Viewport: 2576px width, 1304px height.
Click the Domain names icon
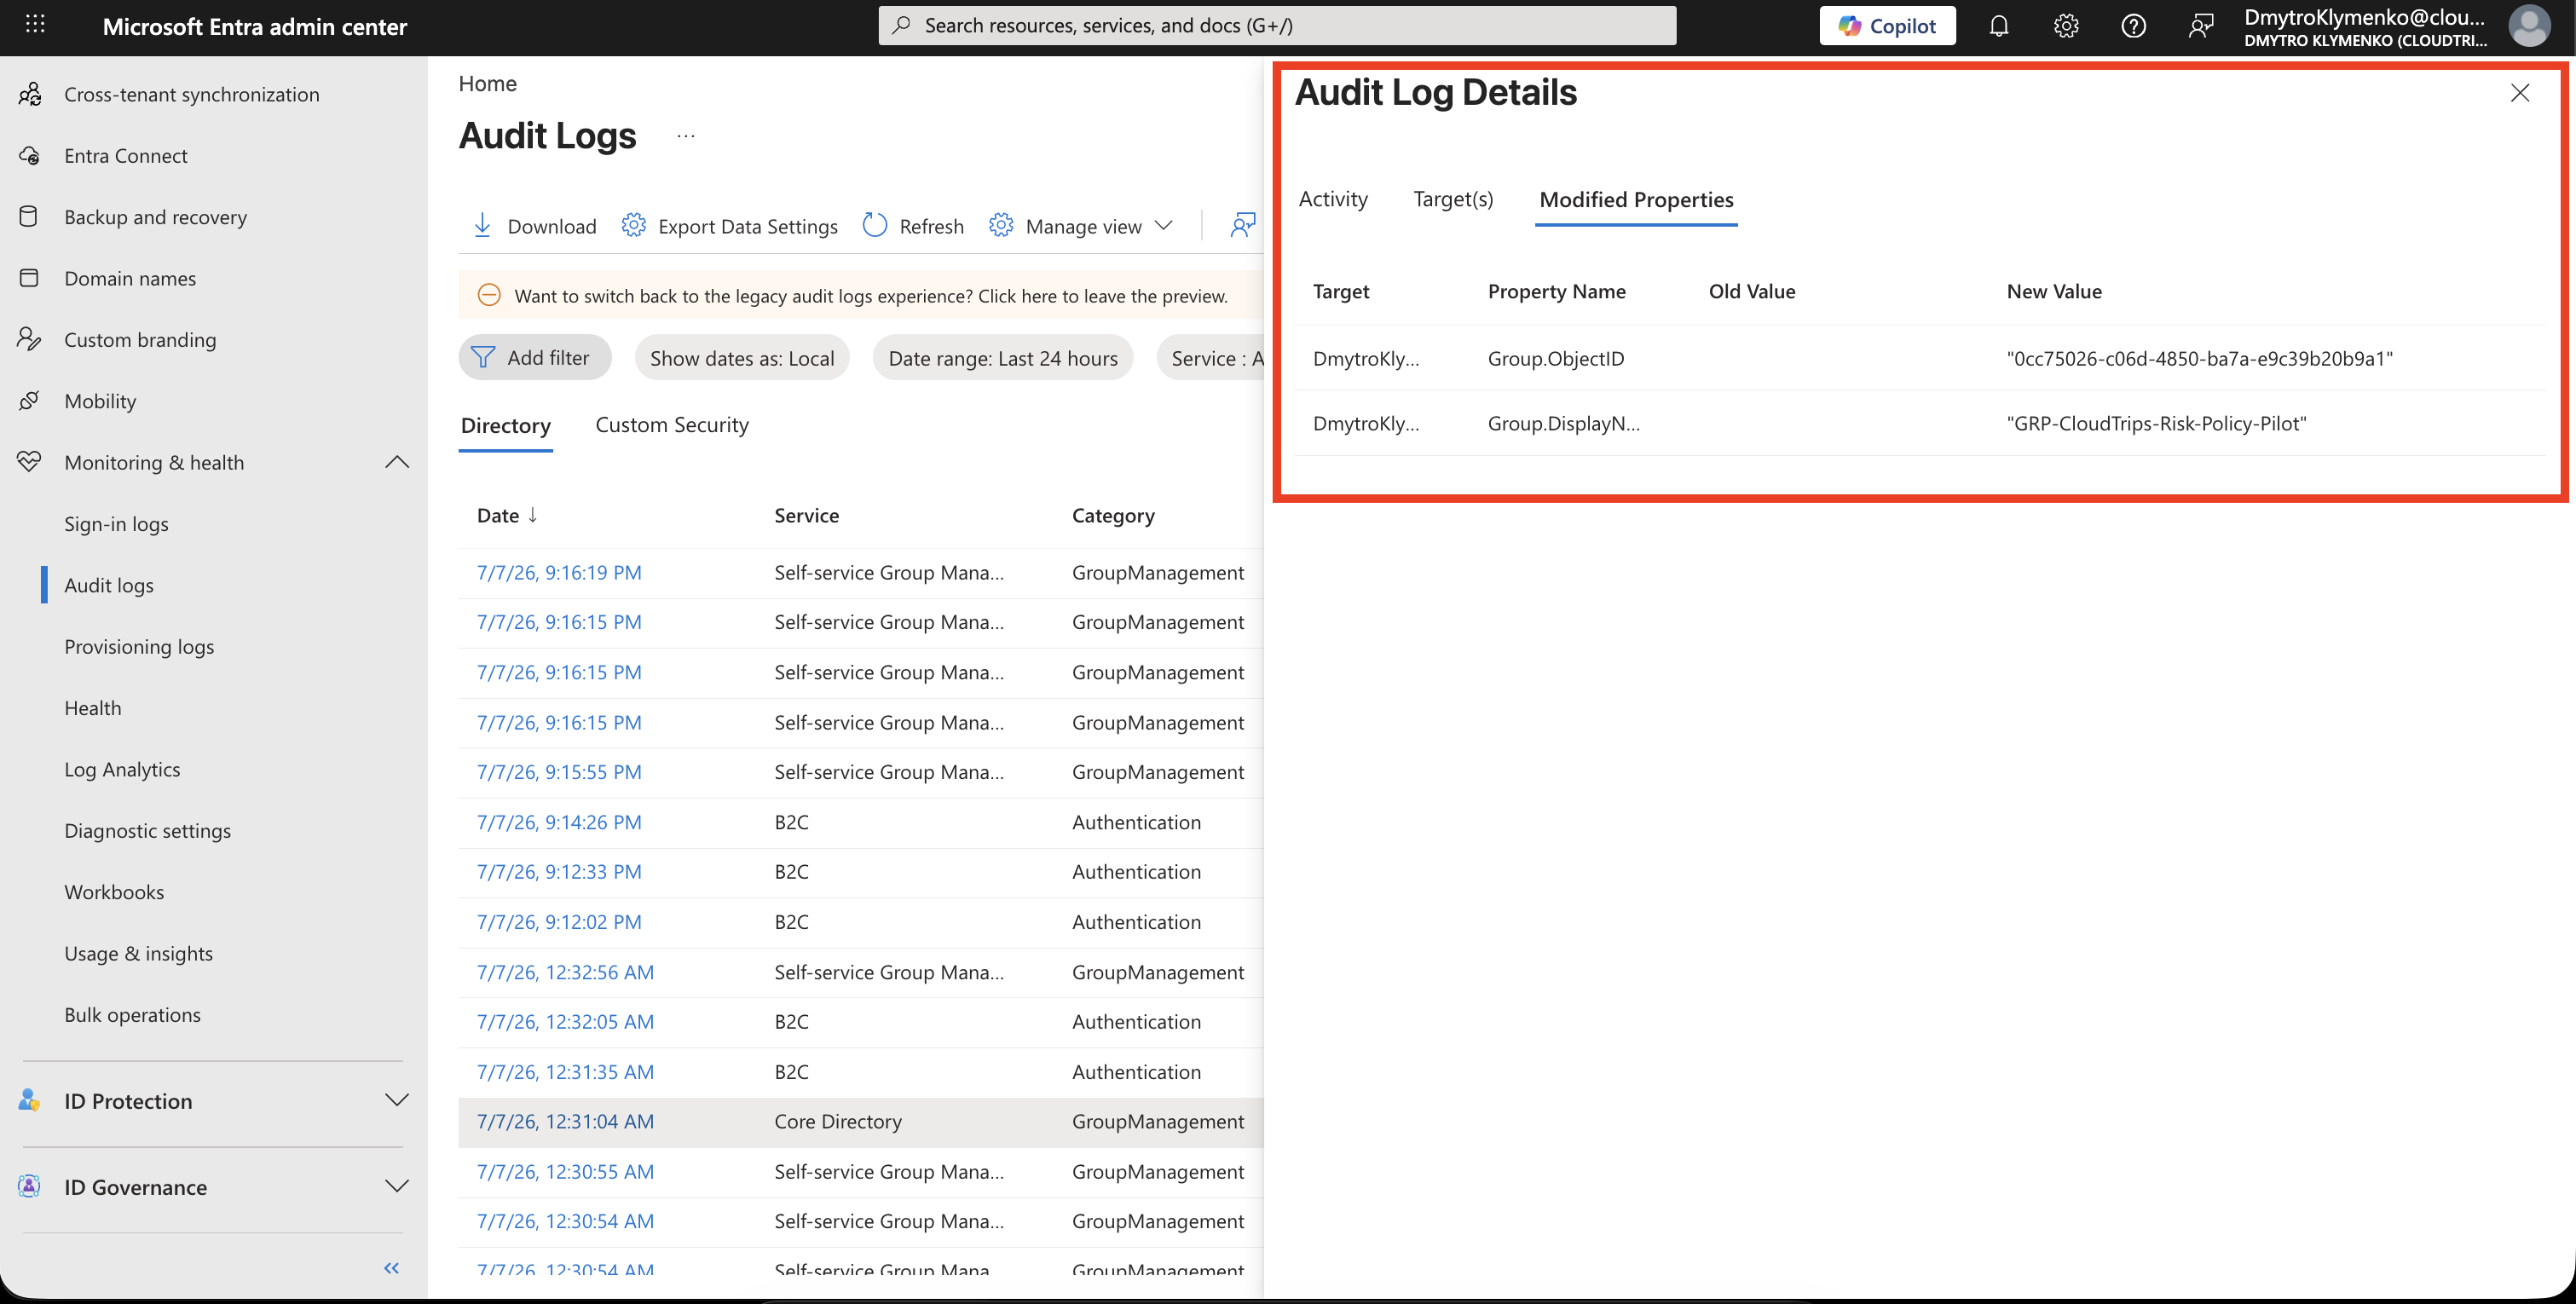click(x=30, y=278)
